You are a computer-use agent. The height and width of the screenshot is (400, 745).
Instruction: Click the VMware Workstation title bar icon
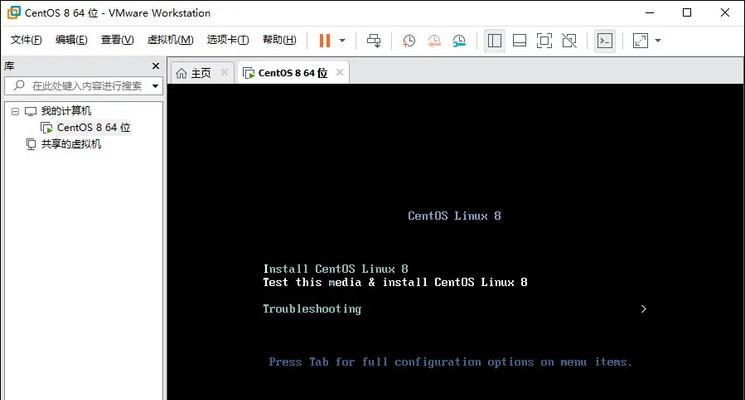click(14, 12)
